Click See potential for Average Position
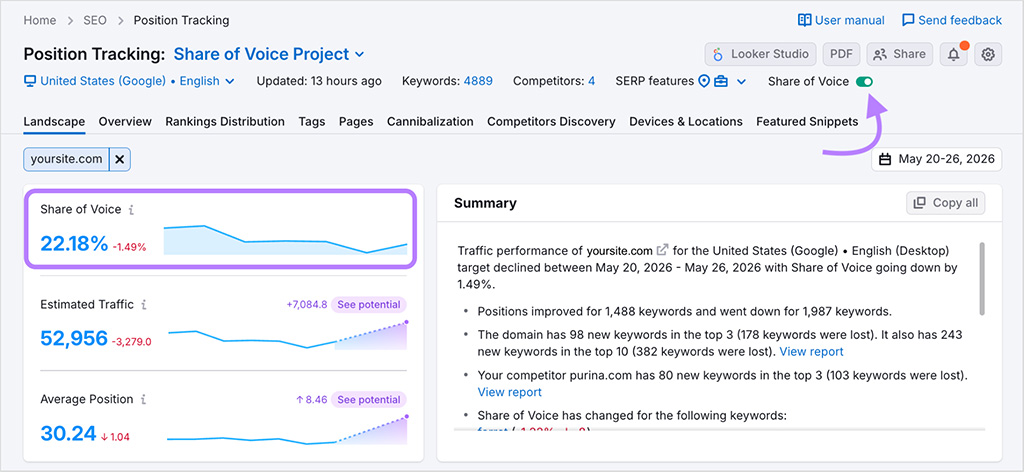The width and height of the screenshot is (1024, 472). coord(368,399)
